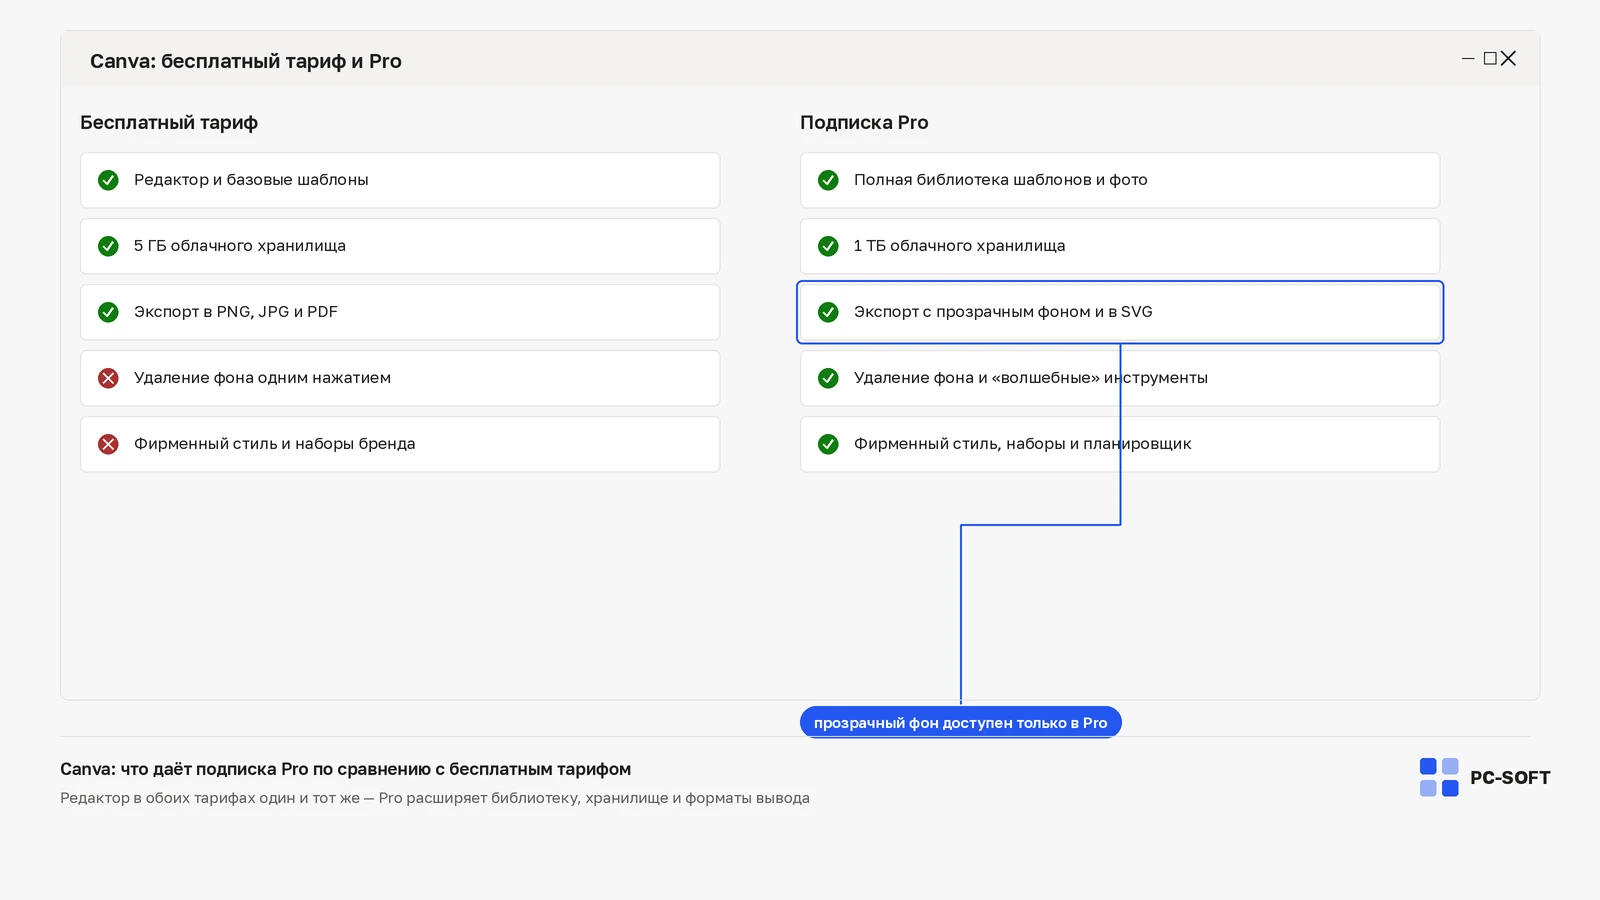Viewport: 1600px width, 900px height.
Task: Select the "Экспорт с прозрачным фоном и в SVG" text
Action: coord(1003,312)
